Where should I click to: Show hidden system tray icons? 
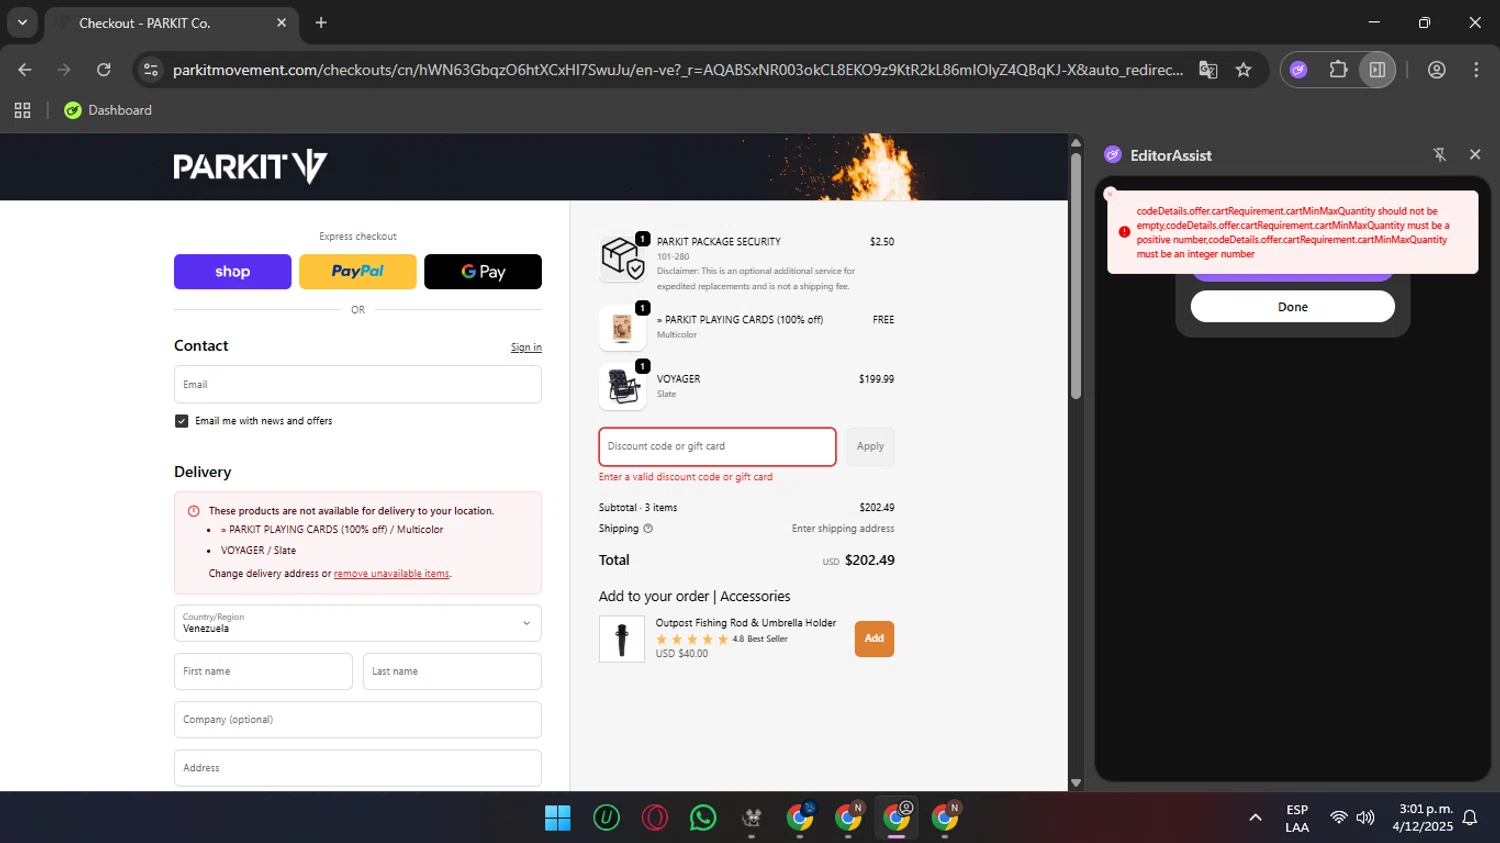point(1255,818)
